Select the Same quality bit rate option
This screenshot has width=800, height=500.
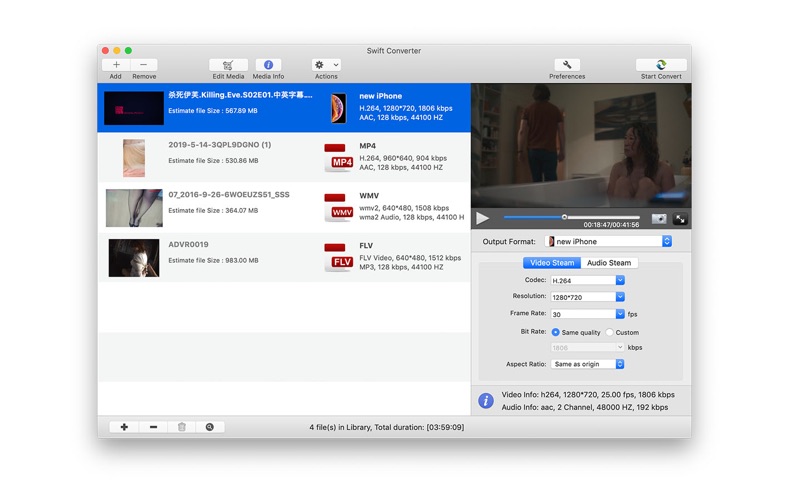(x=556, y=332)
